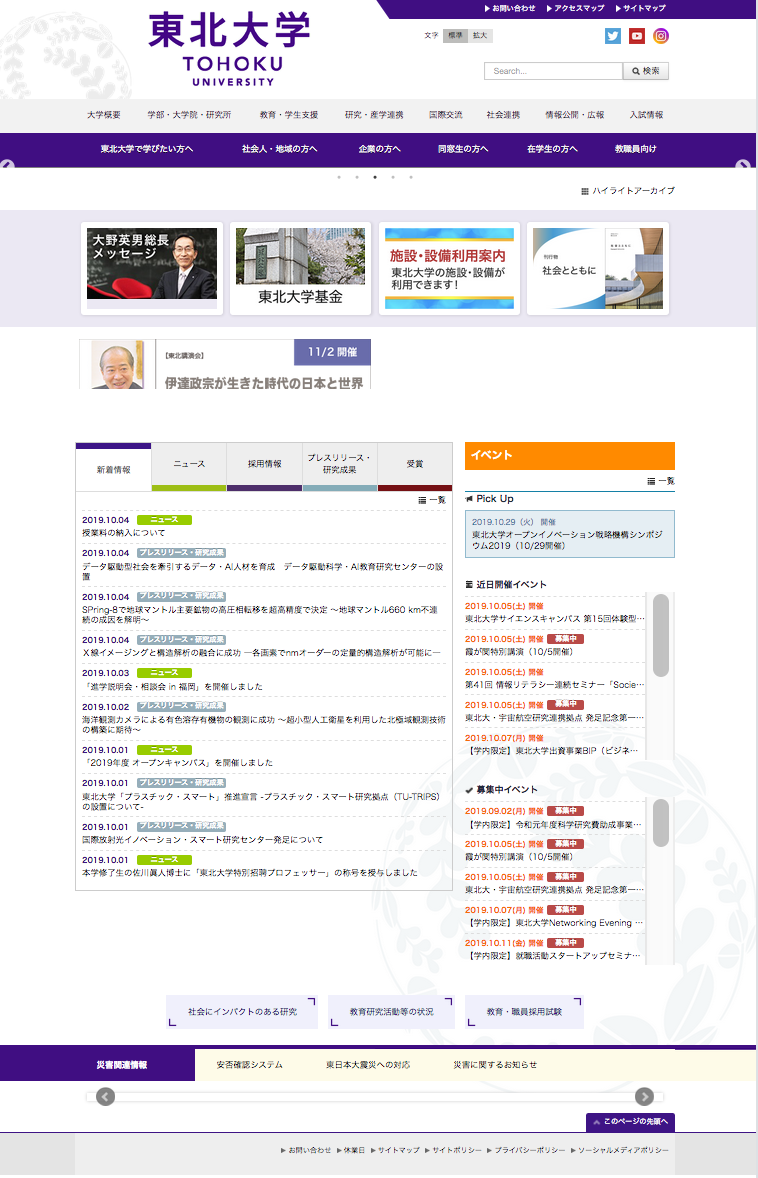Open 在学生の方へ link
Screen dimensions: 758x1178
click(x=553, y=149)
